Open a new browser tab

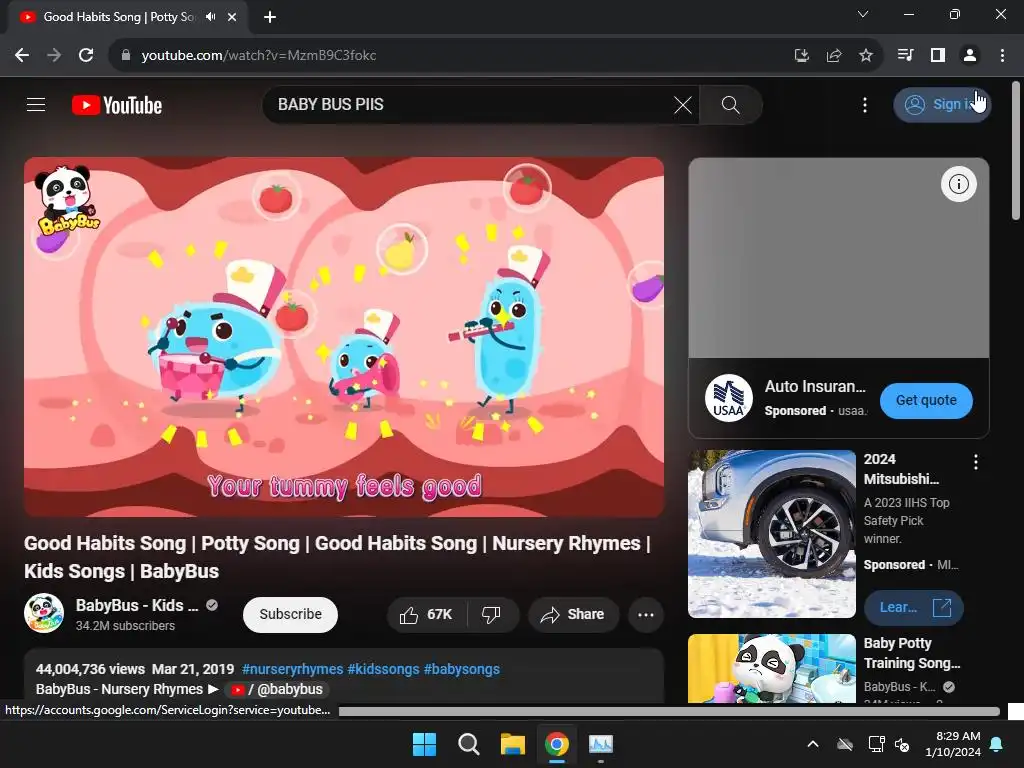pyautogui.click(x=270, y=17)
